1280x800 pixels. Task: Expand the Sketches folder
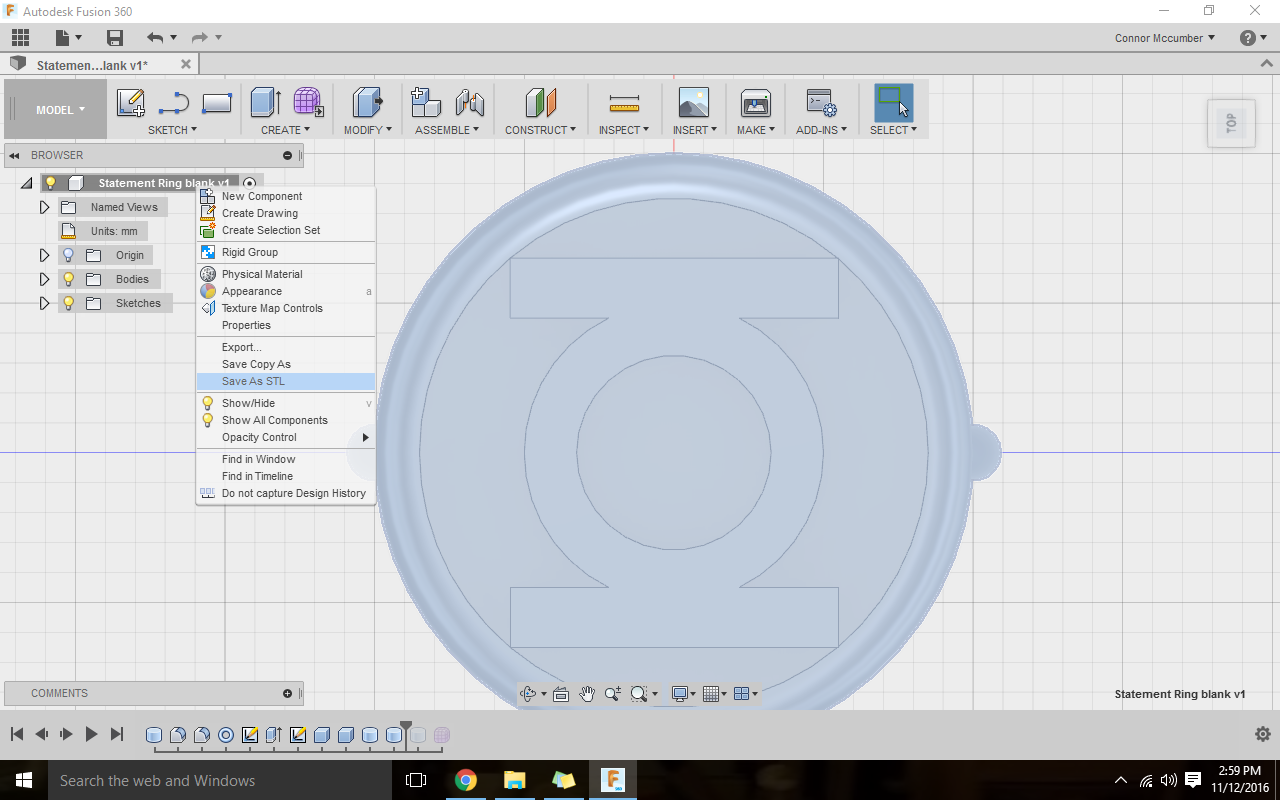tap(44, 303)
